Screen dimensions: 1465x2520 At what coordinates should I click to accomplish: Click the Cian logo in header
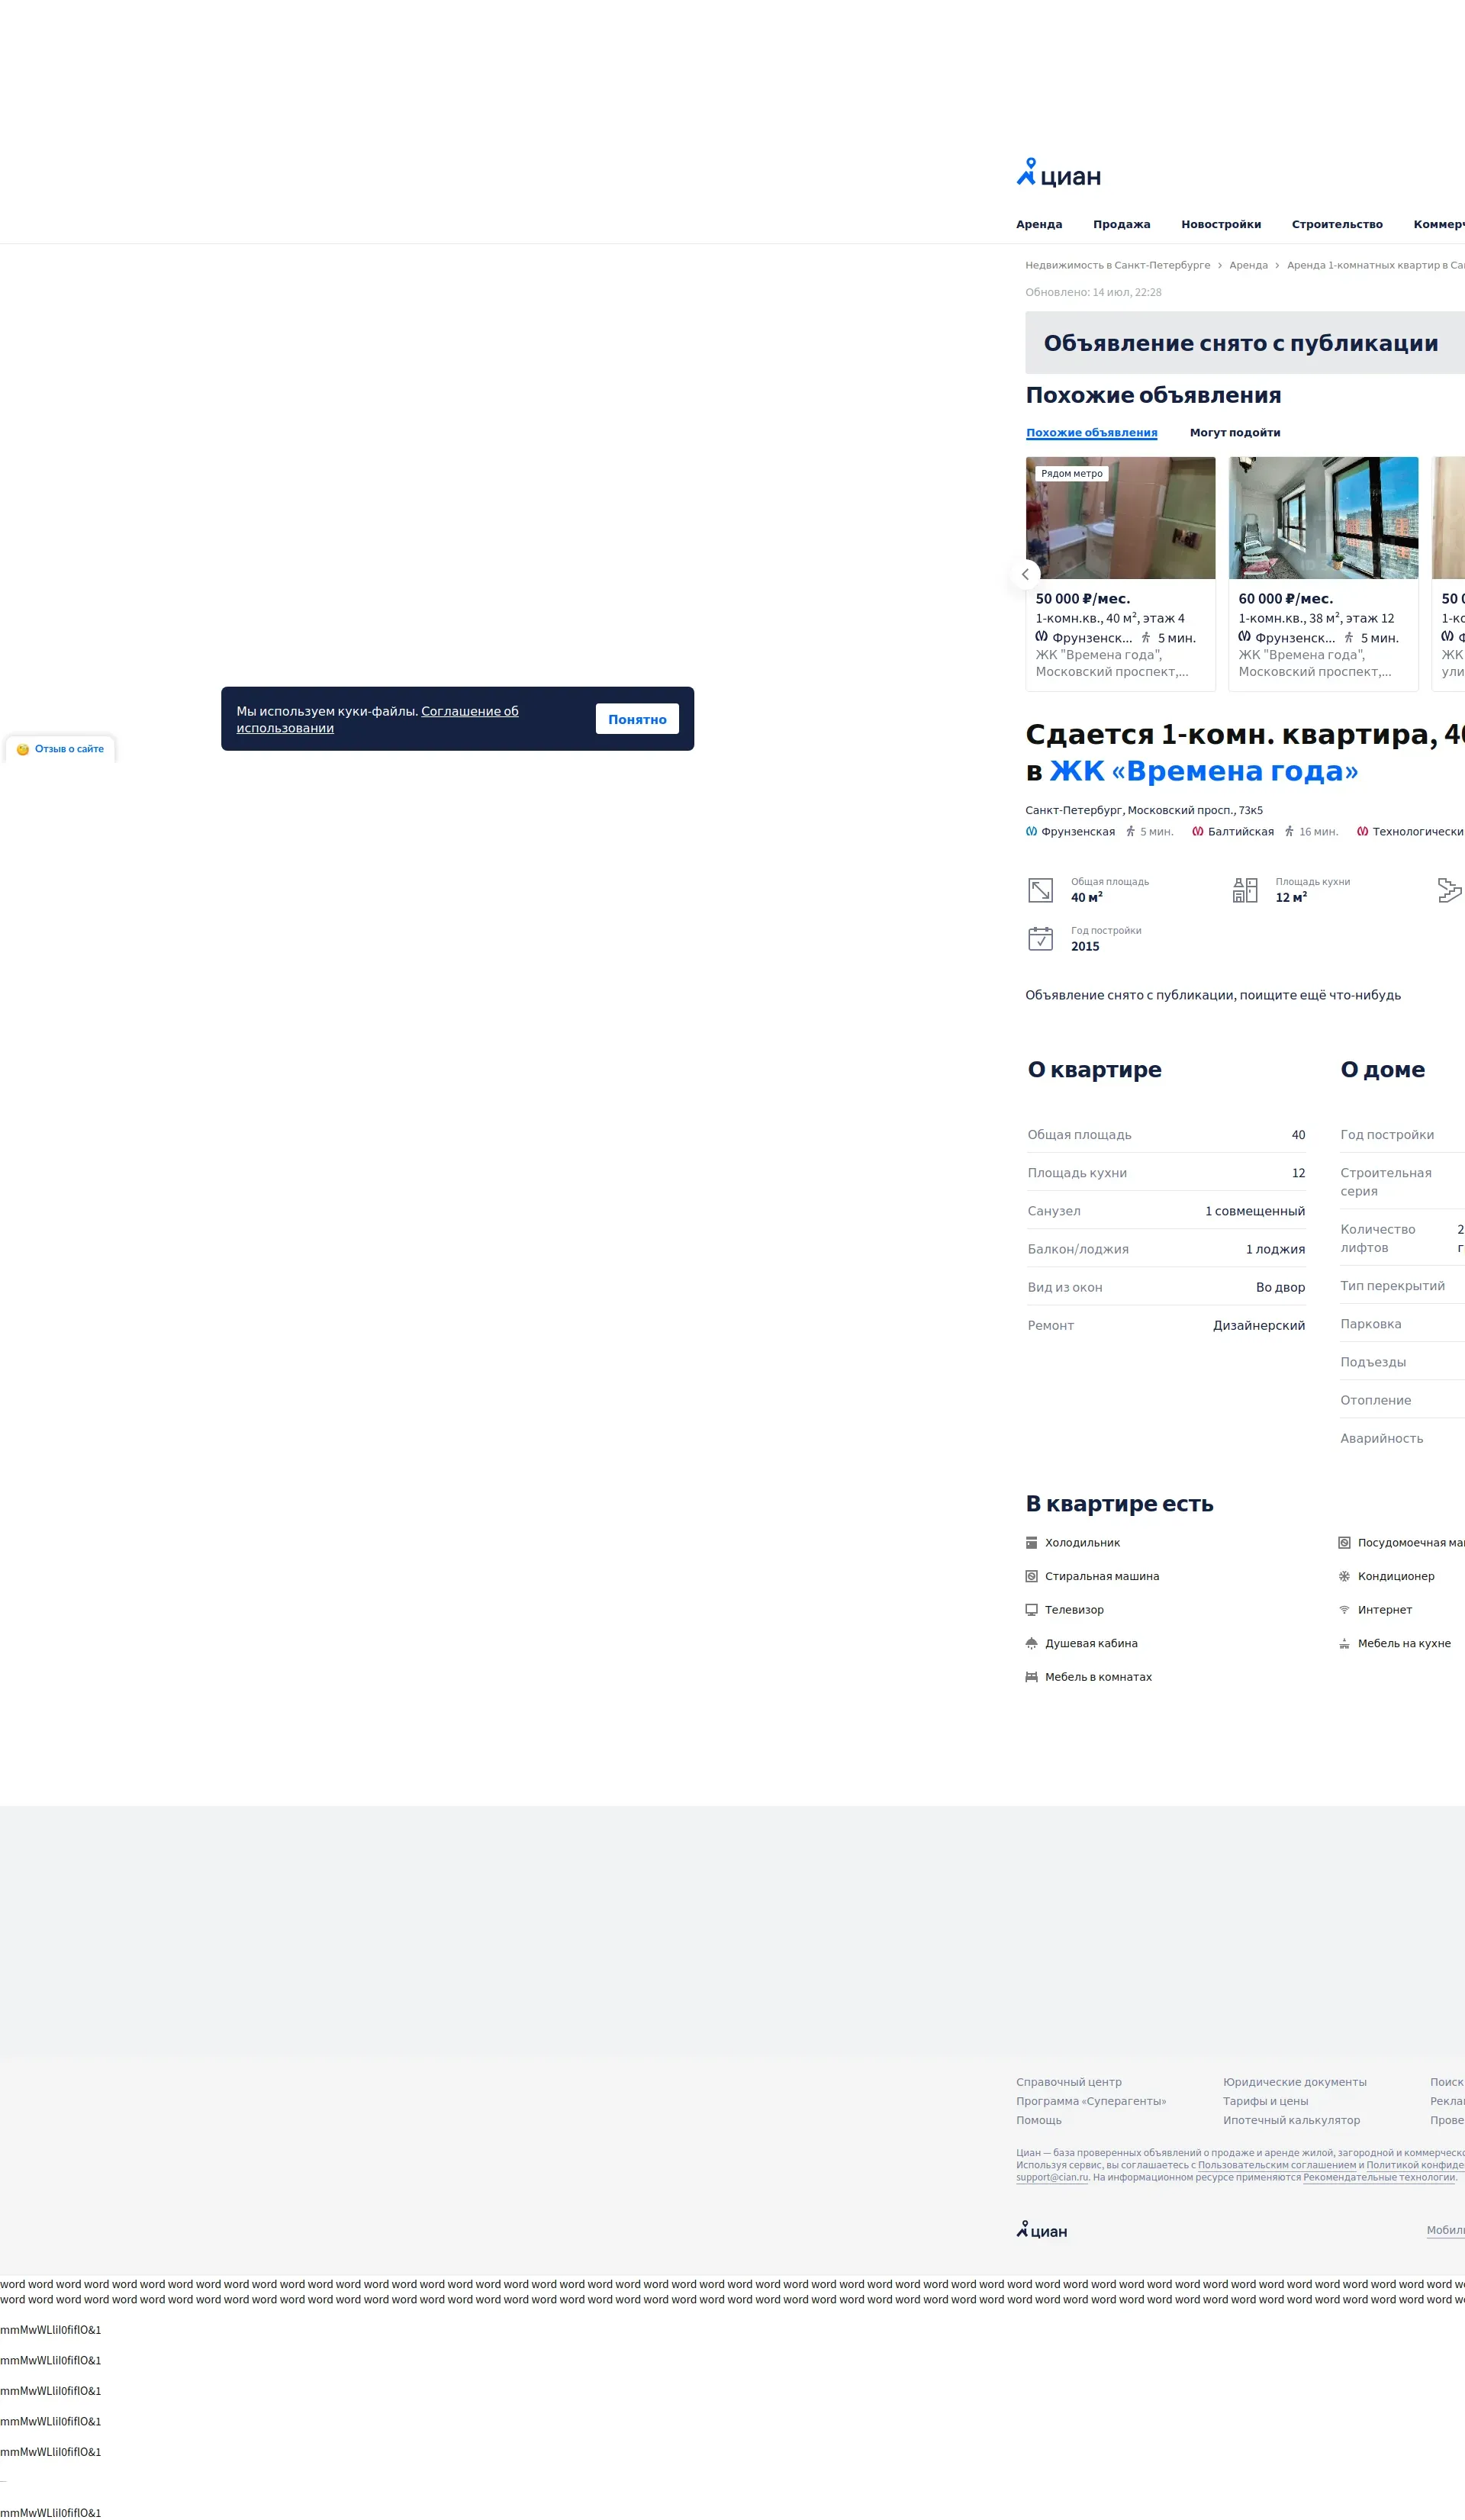[x=1058, y=175]
